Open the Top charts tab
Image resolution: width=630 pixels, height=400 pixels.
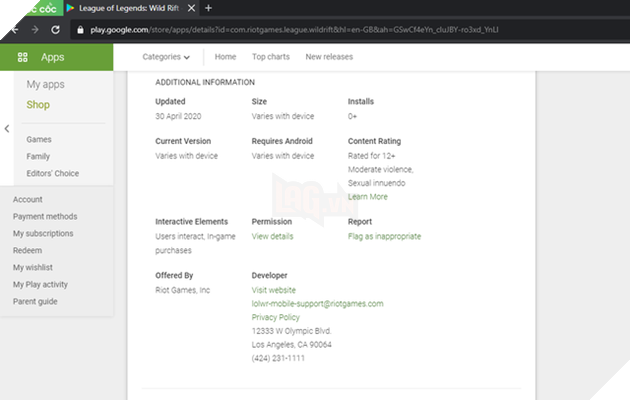(x=271, y=57)
